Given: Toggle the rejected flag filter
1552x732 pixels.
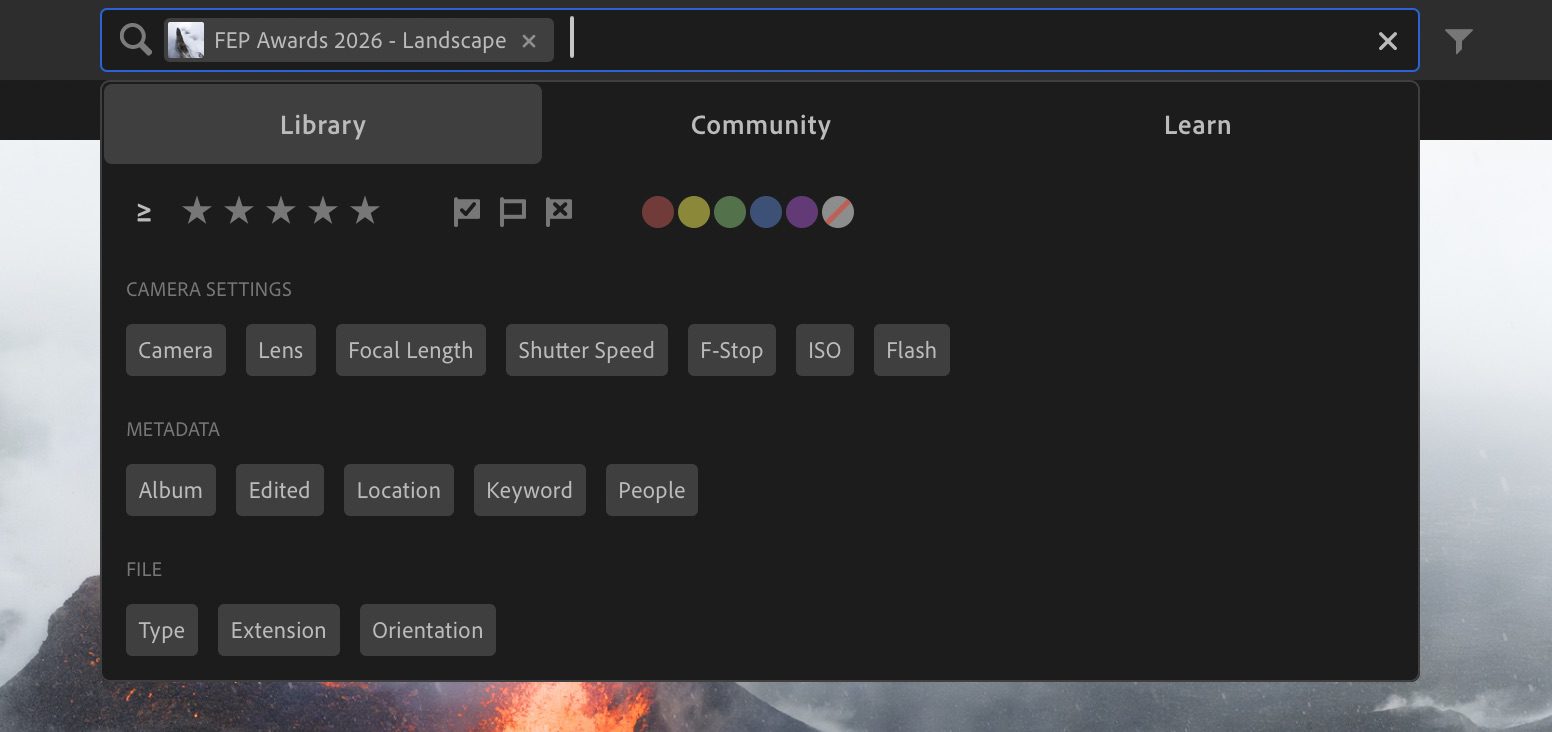Looking at the screenshot, I should pos(559,212).
